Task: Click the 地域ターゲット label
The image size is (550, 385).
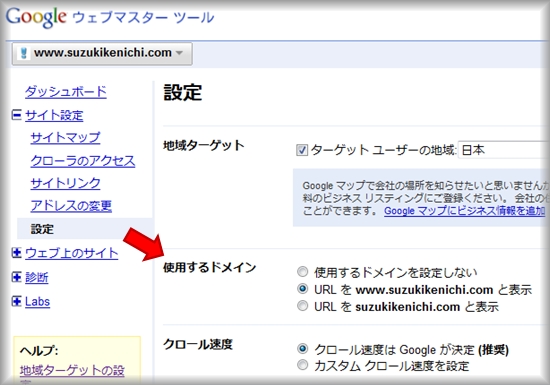Action: (203, 145)
